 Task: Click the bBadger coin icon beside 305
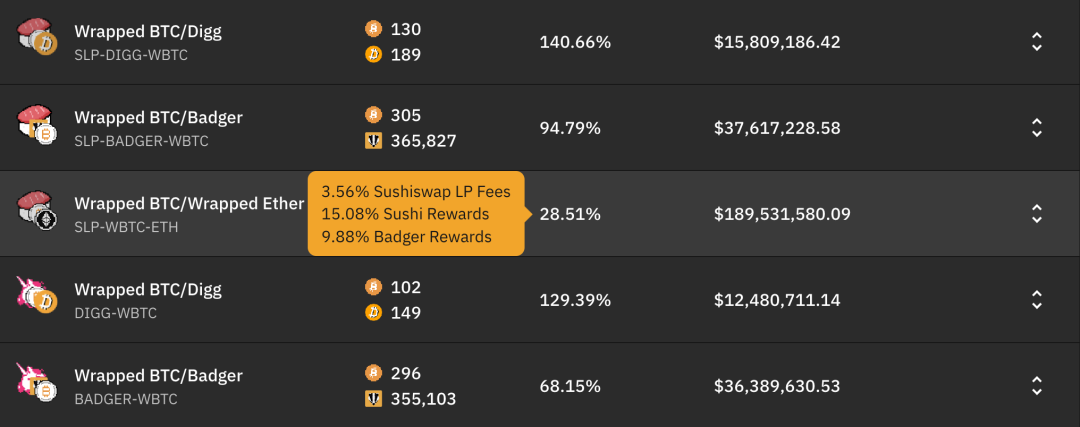(x=373, y=114)
